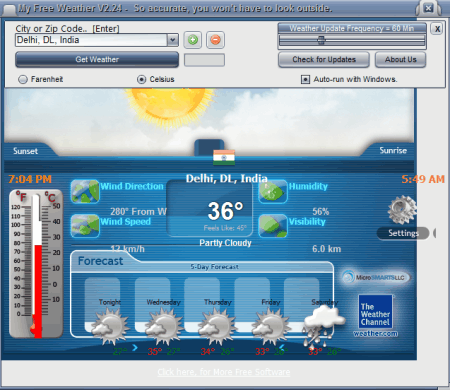Click the 56% humidity value
450x390 pixels.
coord(321,212)
